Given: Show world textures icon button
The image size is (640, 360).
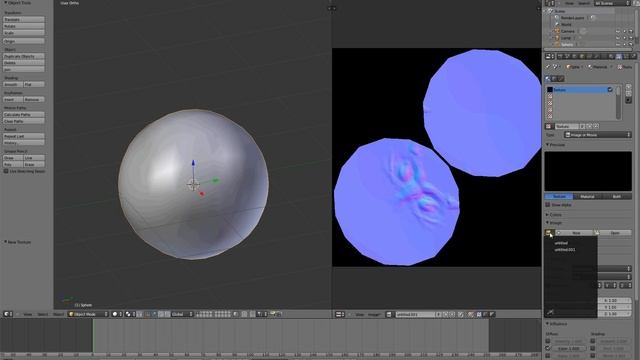Looking at the screenshot, I should coord(555,78).
